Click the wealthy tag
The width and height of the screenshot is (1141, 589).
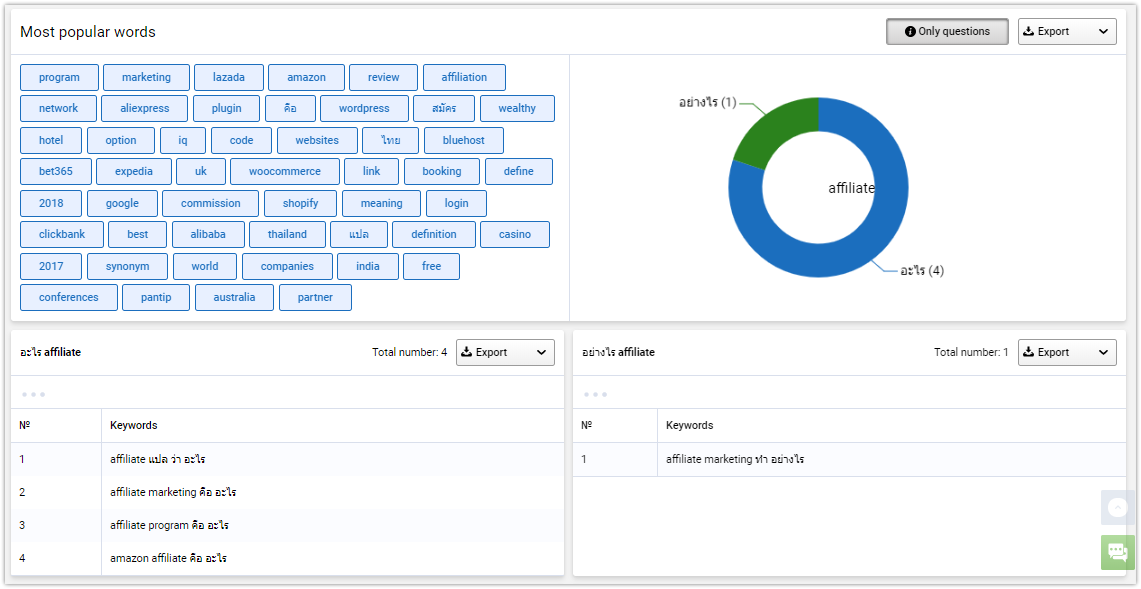tap(517, 108)
